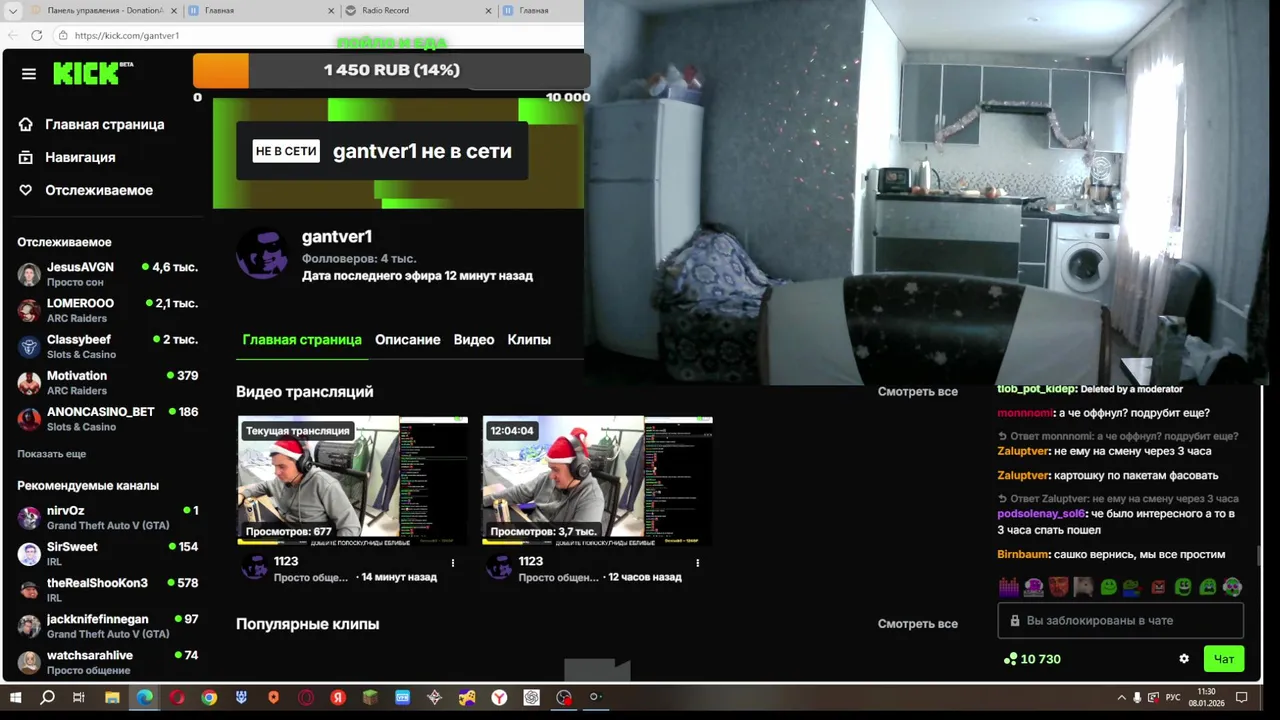Click the 10 730 channel points icon
The height and width of the screenshot is (720, 1280).
click(x=1010, y=659)
